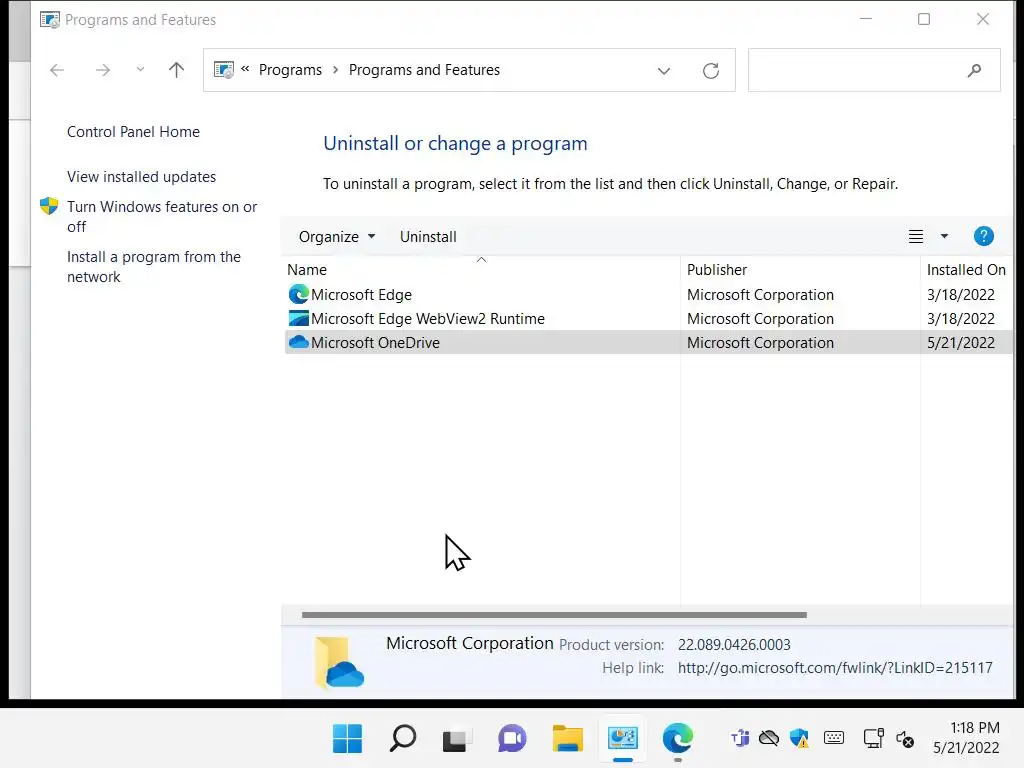
Task: Open Control Panel Home link
Action: 133,132
